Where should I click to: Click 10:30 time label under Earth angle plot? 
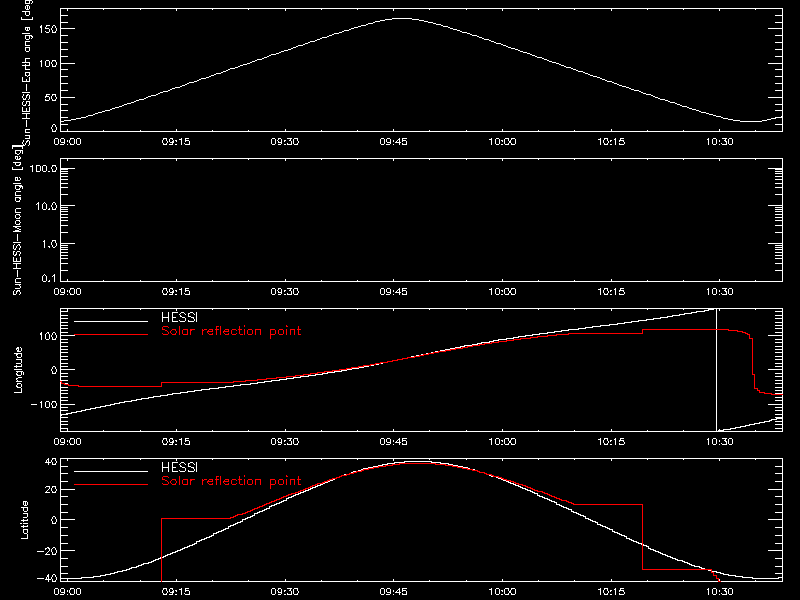(719, 142)
